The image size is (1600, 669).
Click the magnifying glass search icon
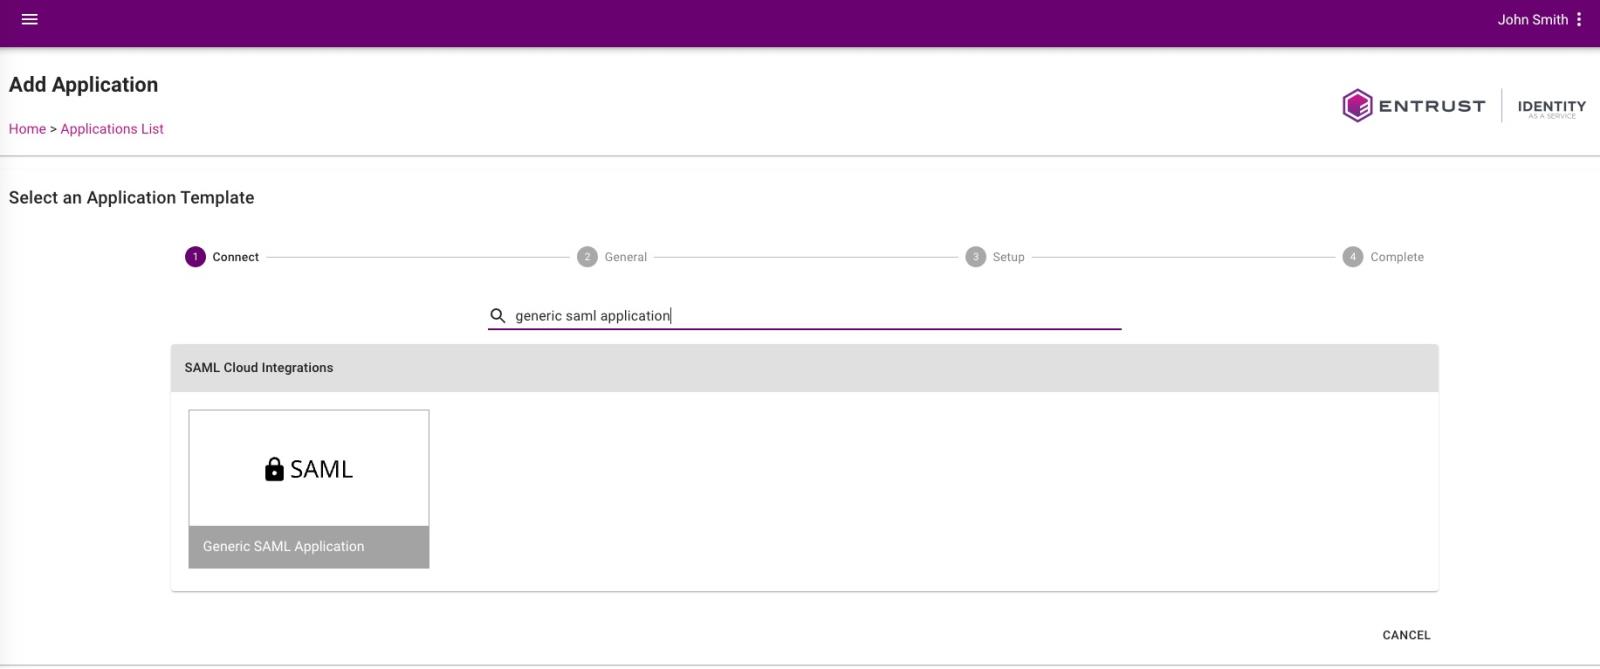coord(498,316)
